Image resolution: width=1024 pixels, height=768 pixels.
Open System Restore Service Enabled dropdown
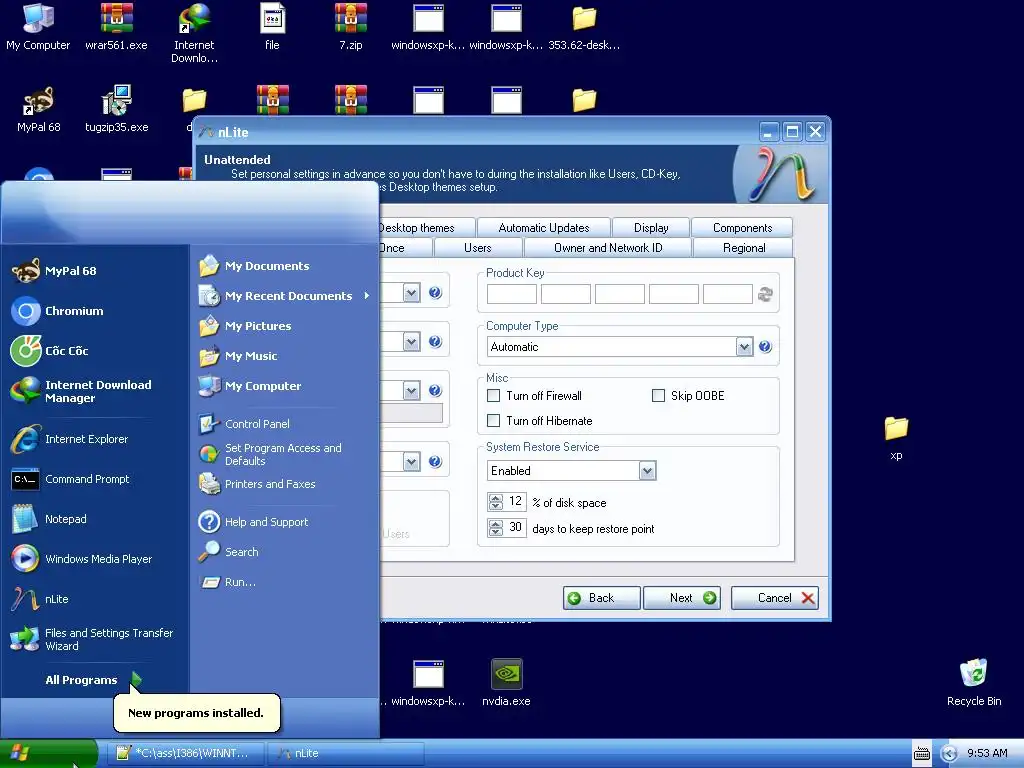tap(647, 471)
